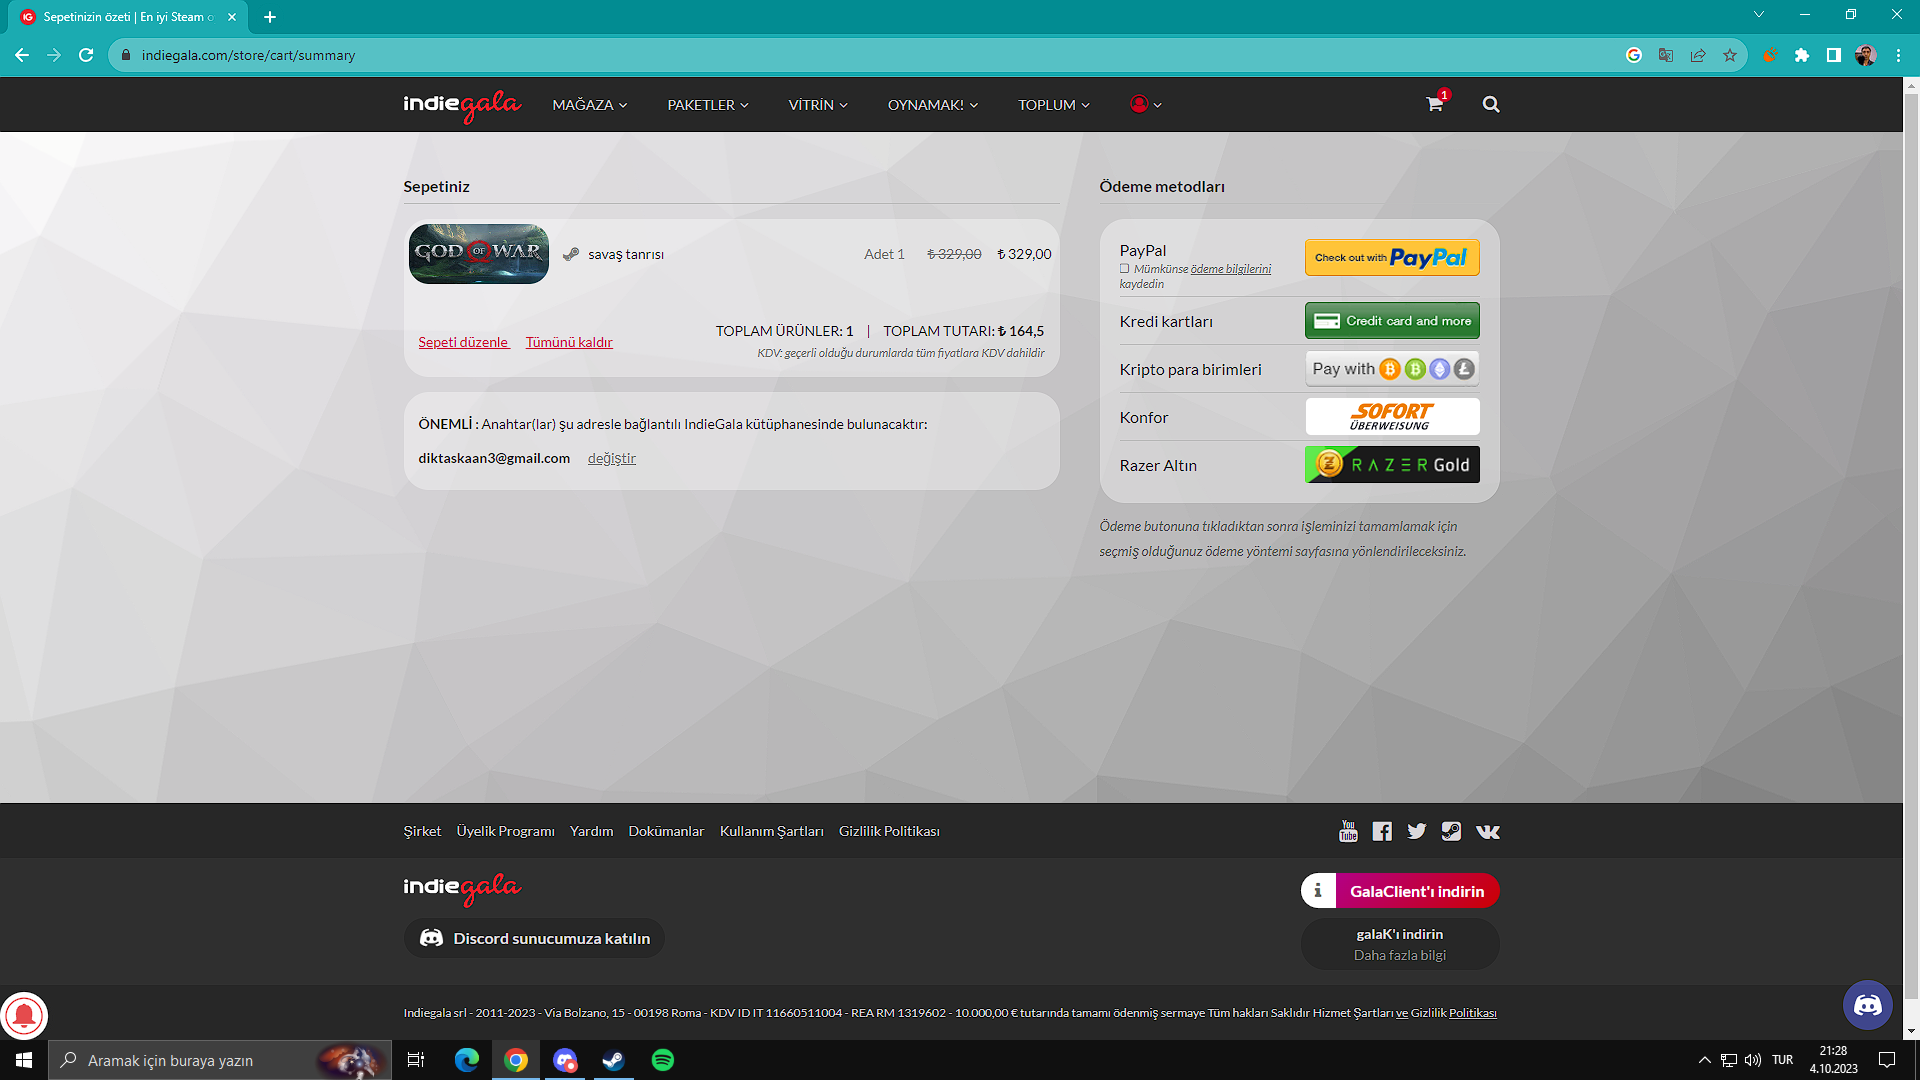
Task: Open the user account avatar menu
Action: pyautogui.click(x=1145, y=104)
